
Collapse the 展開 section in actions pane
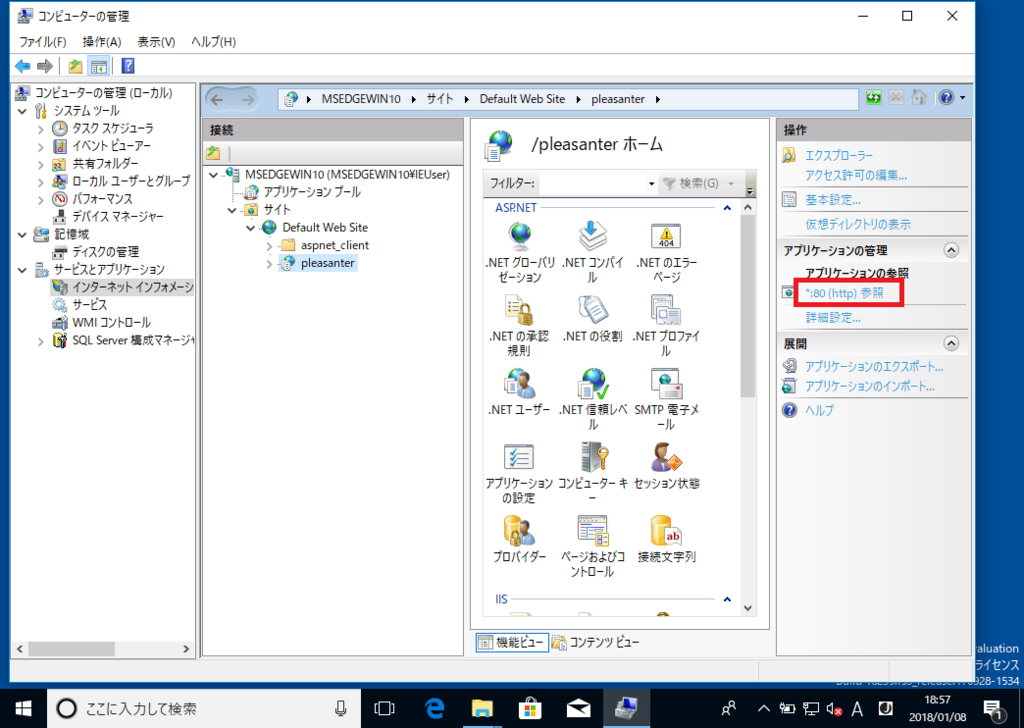click(x=951, y=343)
